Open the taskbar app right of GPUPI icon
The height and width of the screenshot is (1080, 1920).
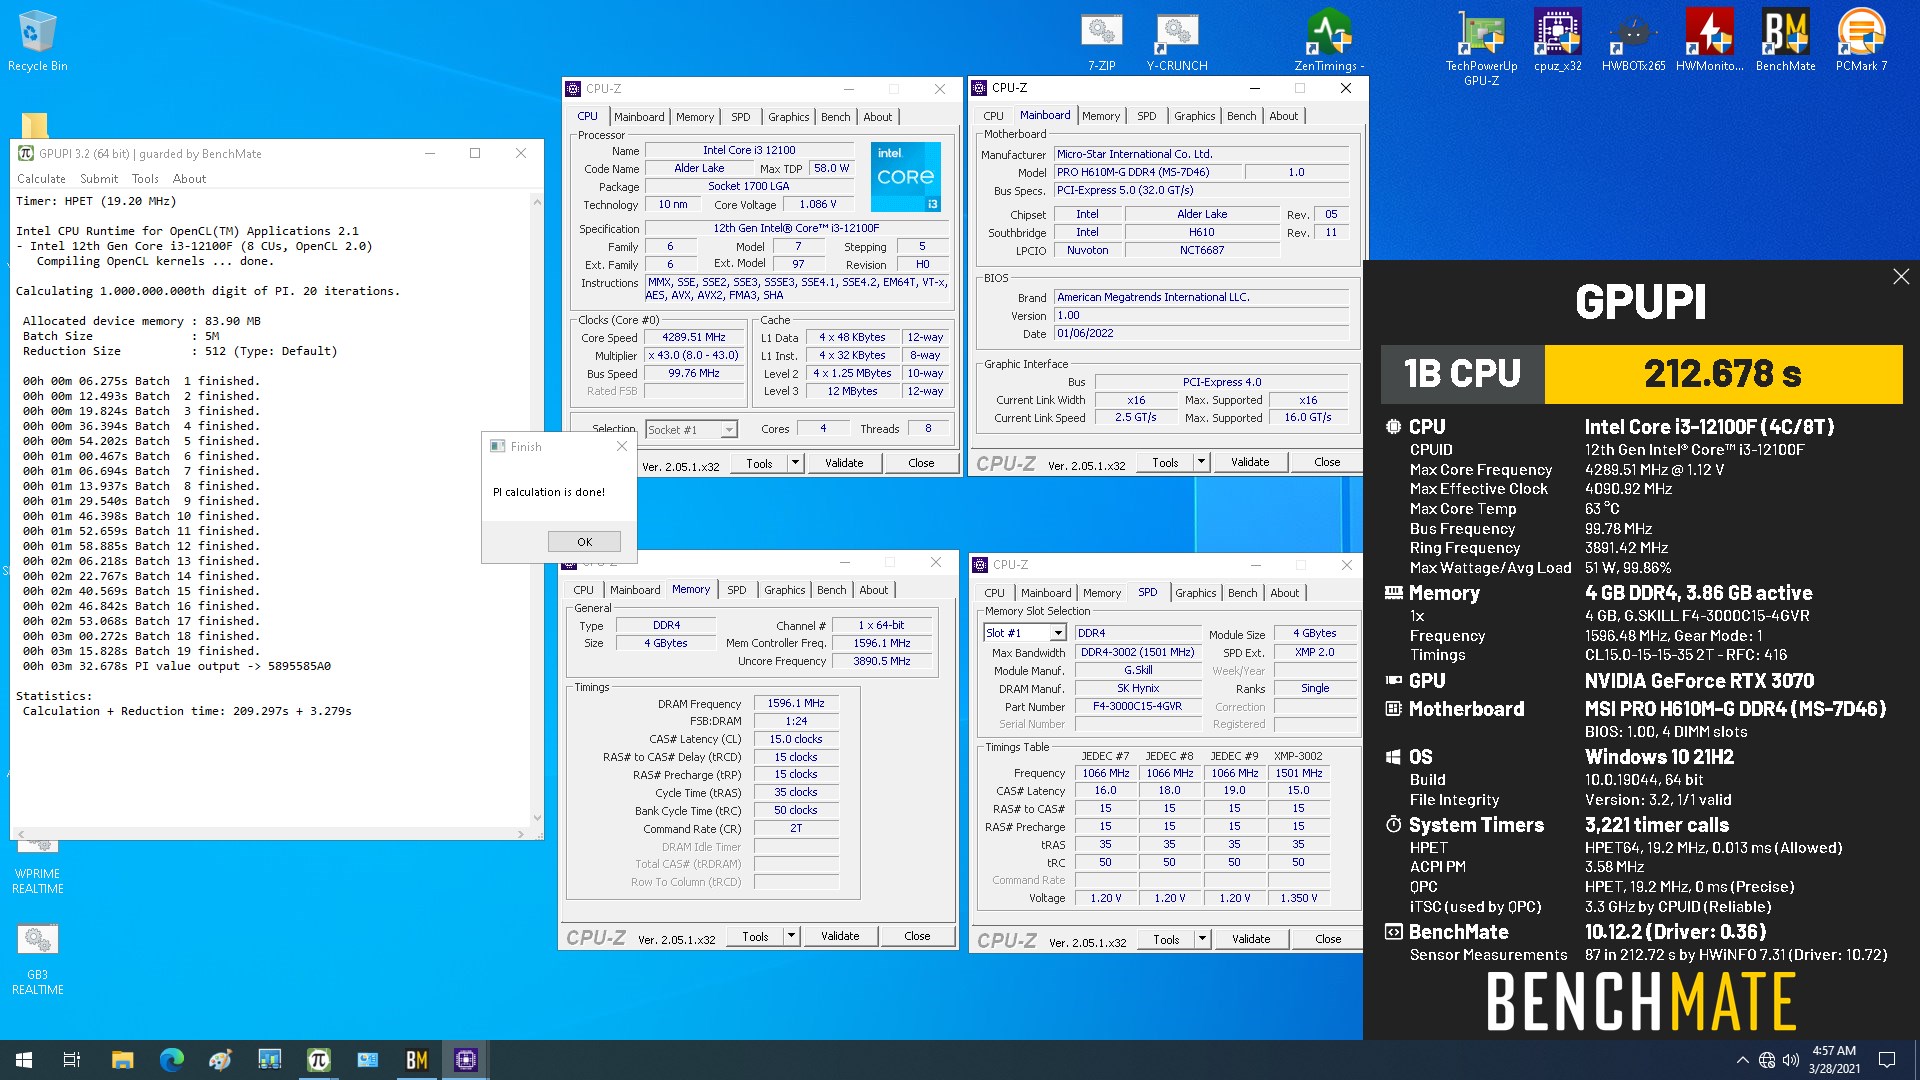(x=367, y=1060)
